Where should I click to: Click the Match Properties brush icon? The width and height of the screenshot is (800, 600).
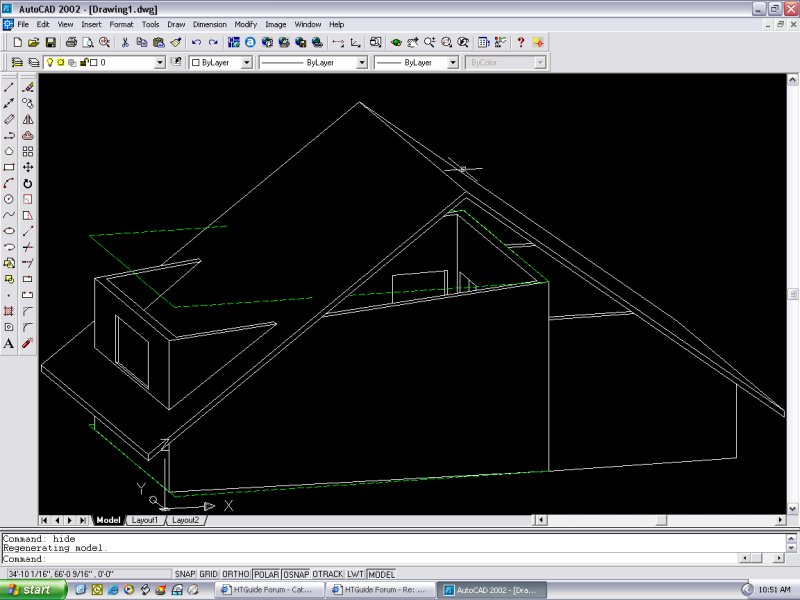pos(176,42)
